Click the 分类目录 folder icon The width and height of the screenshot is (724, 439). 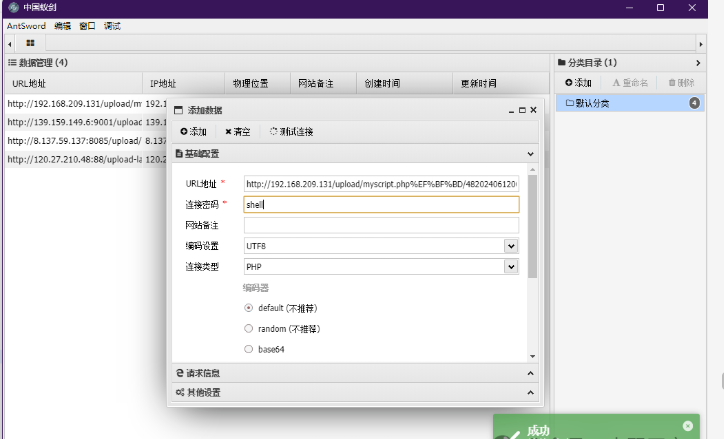click(x=562, y=62)
